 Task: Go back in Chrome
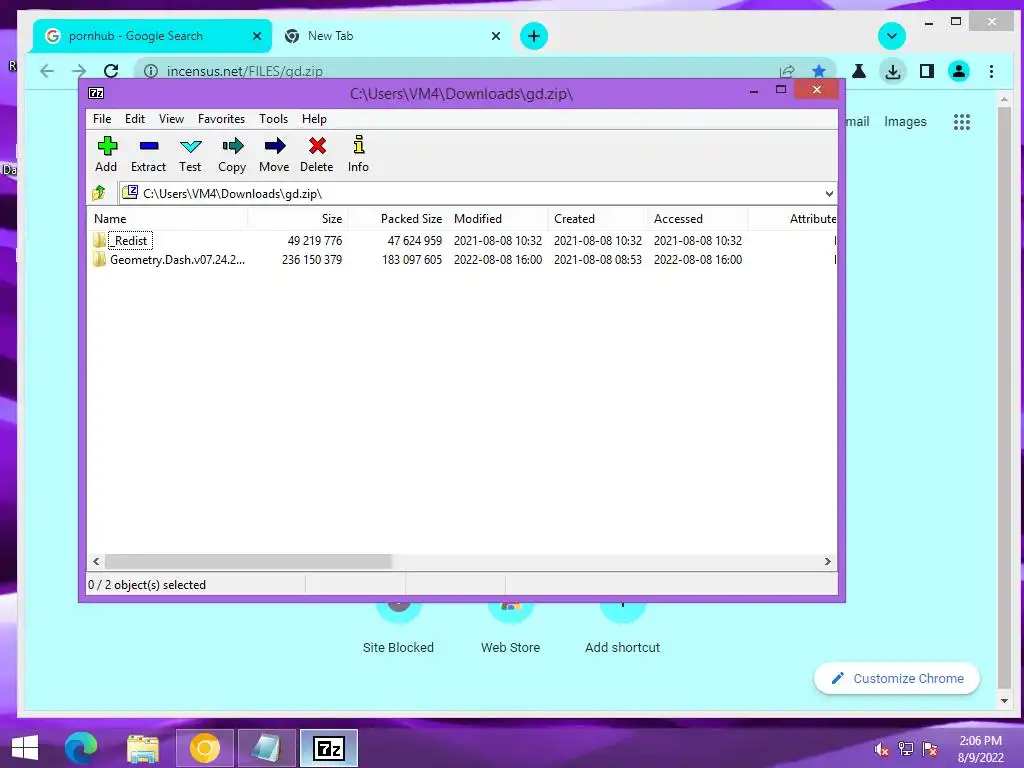click(47, 71)
